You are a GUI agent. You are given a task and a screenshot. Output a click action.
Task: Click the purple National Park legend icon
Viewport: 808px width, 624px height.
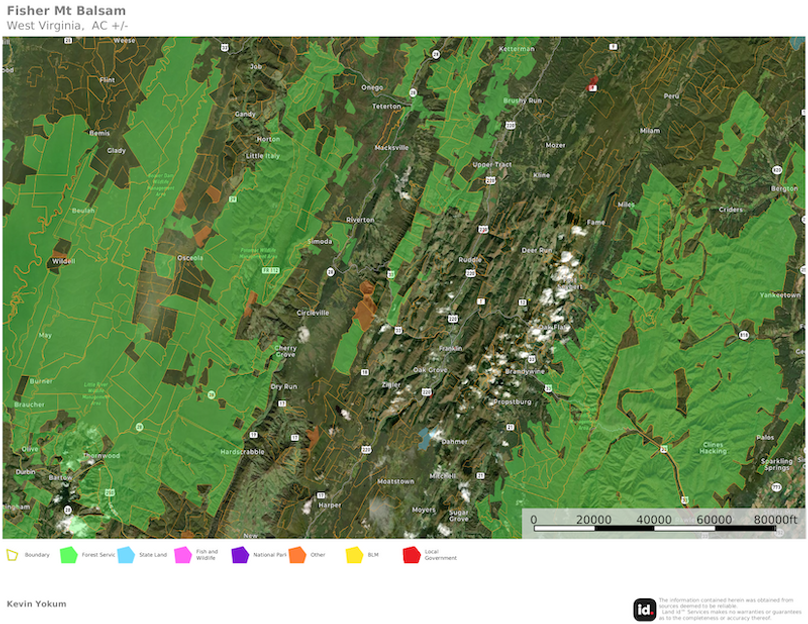point(240,554)
